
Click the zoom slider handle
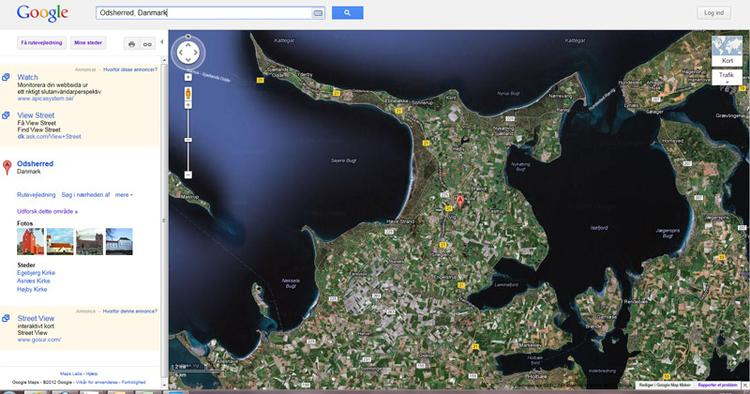(x=188, y=140)
